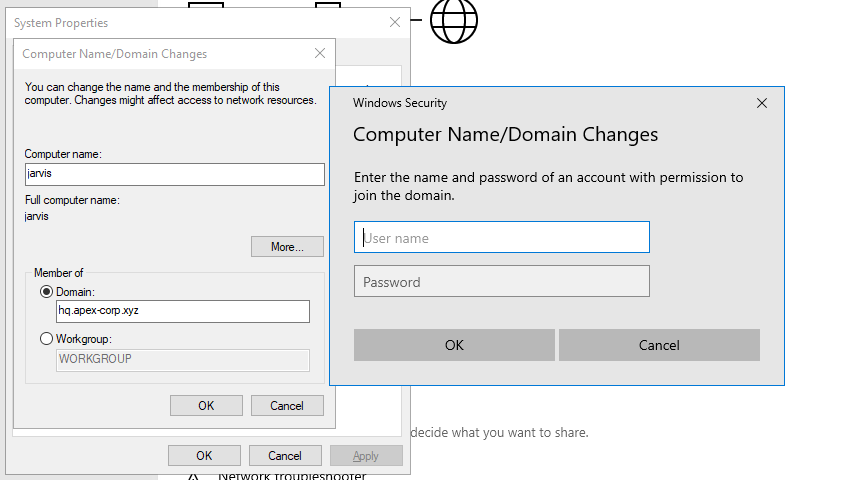Viewport: 859px width, 480px height.
Task: Click the domain field hq.apex-corp.xyz
Action: (x=182, y=311)
